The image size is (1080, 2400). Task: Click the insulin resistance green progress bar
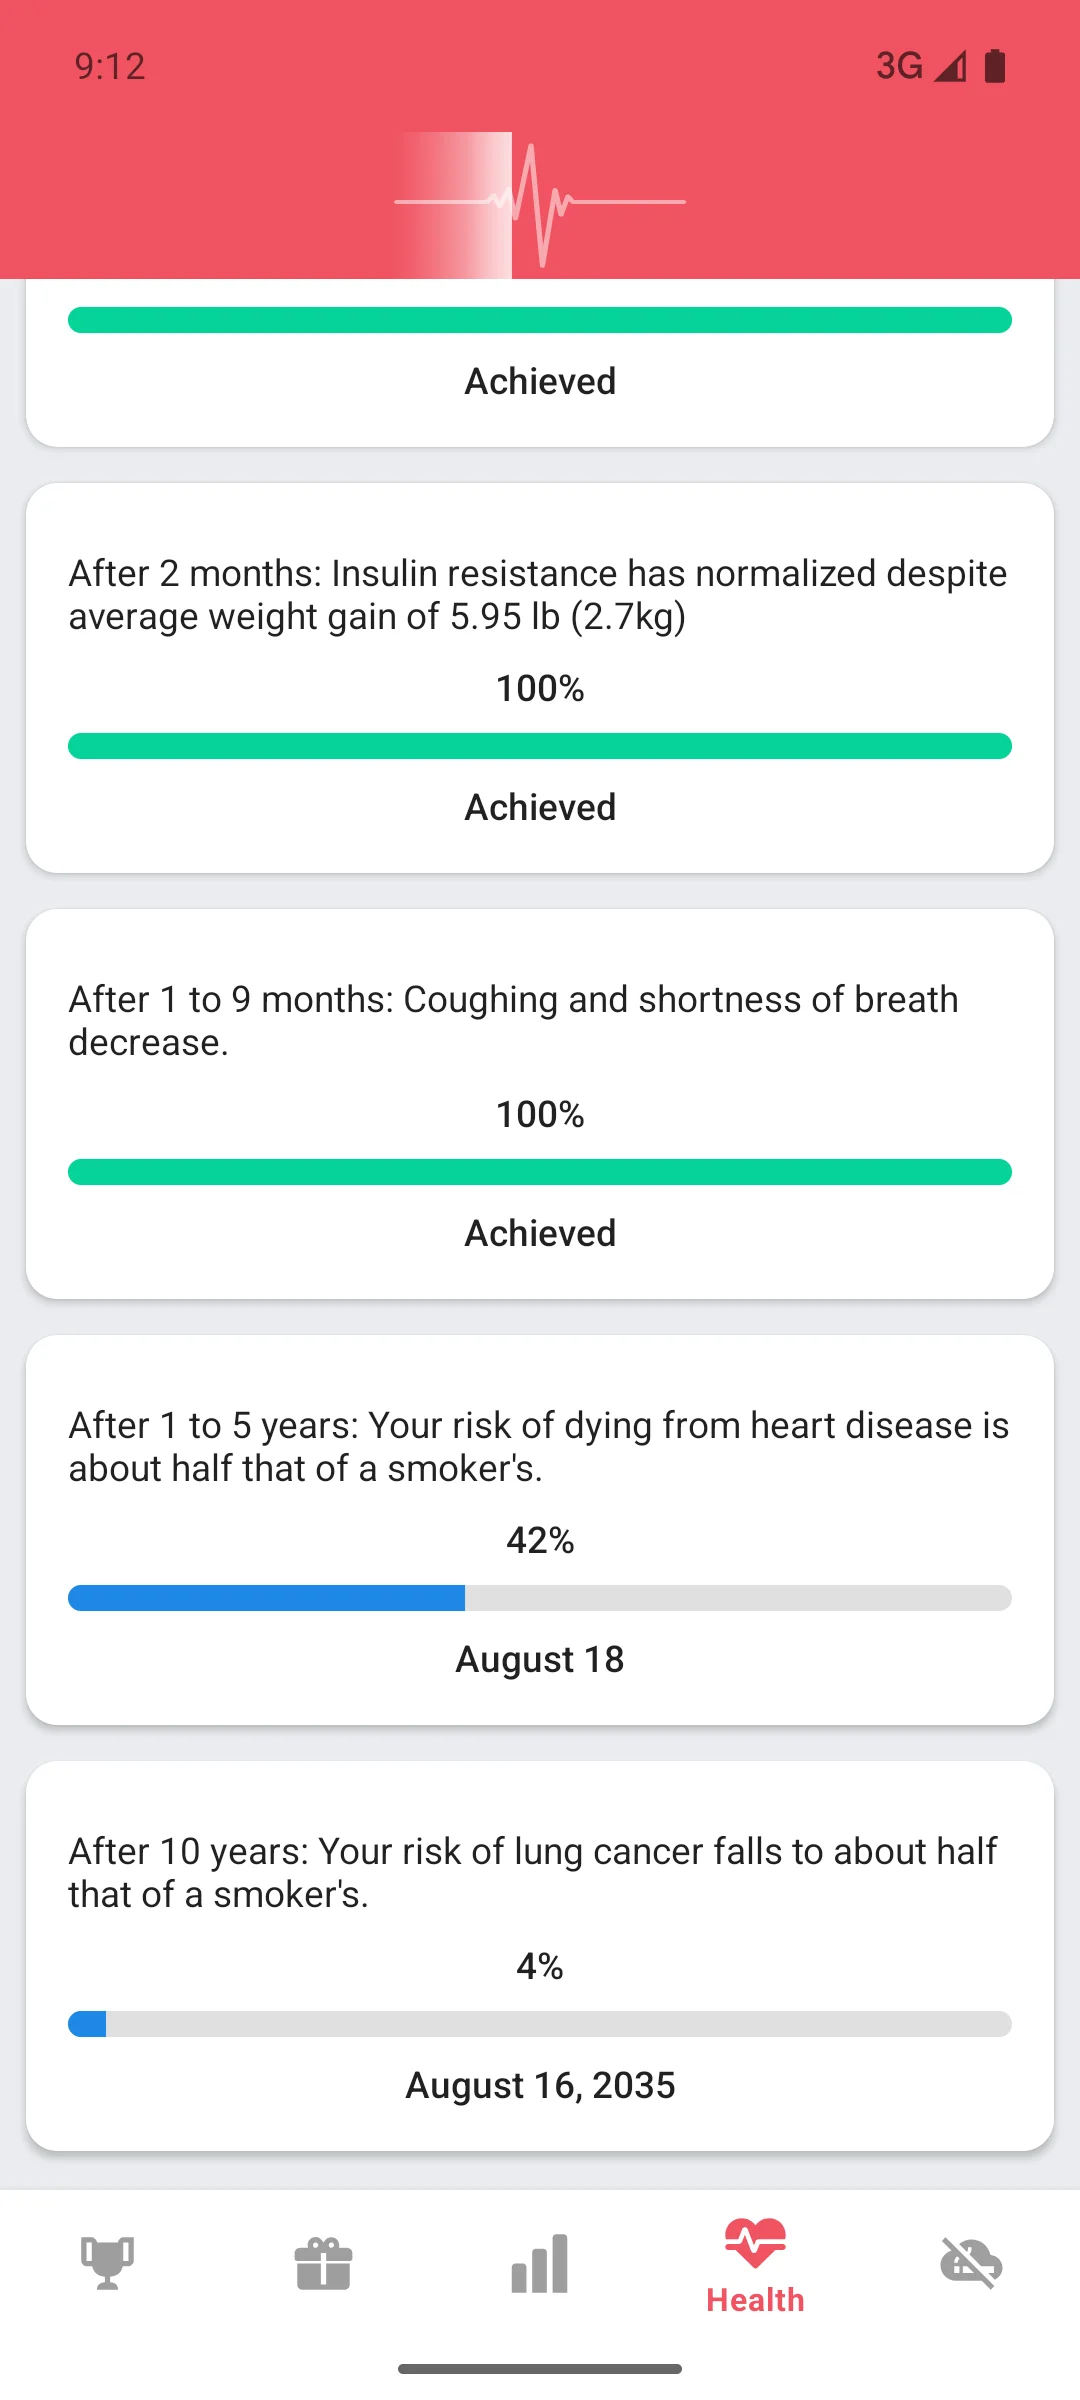coord(540,746)
